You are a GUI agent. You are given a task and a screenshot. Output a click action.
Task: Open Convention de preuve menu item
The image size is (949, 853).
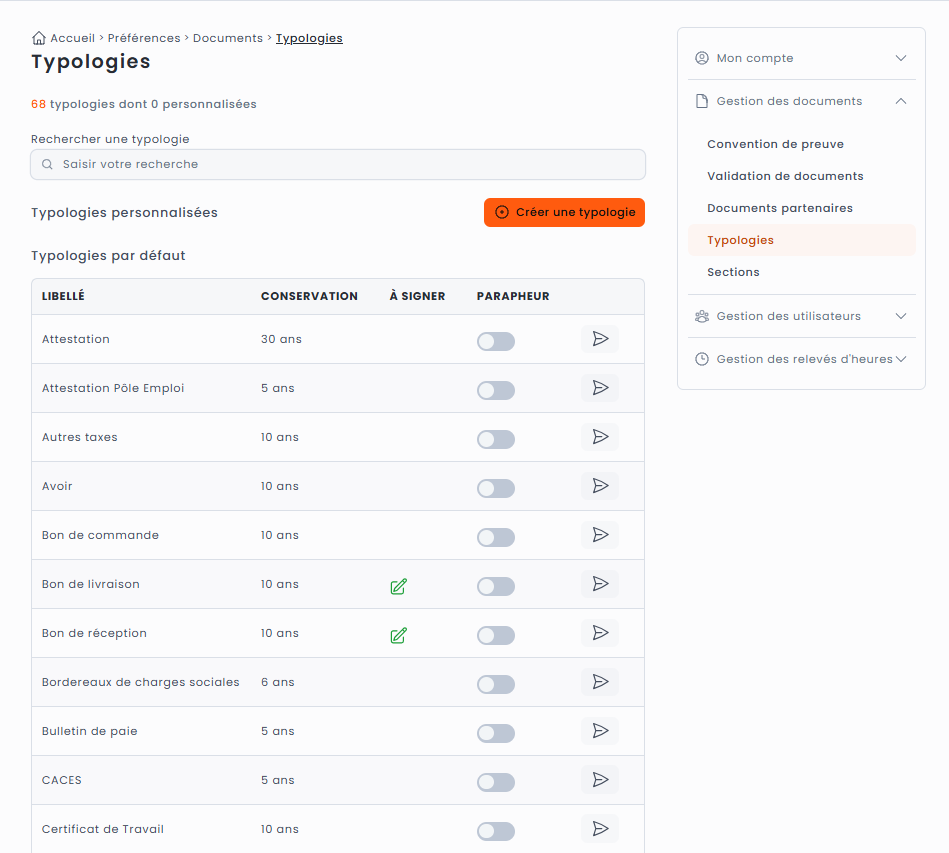pos(775,144)
